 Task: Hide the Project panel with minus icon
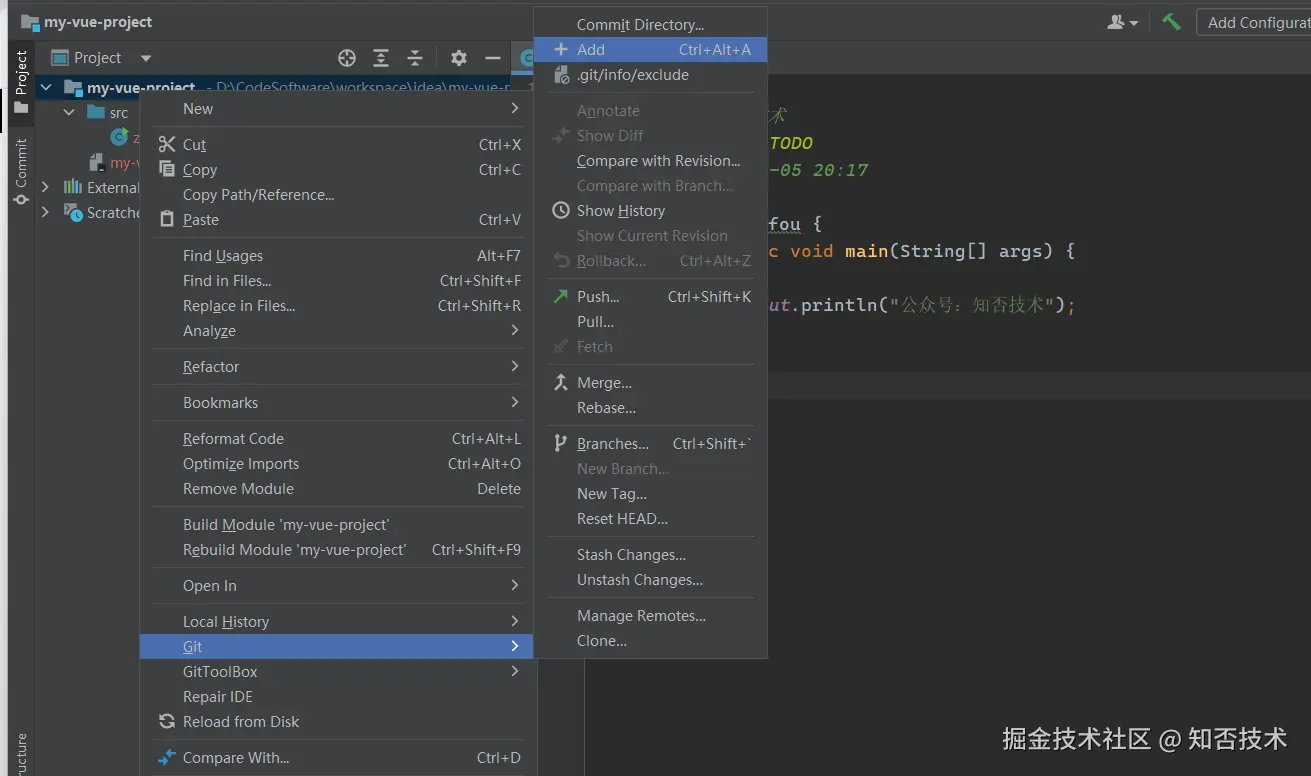pos(492,58)
